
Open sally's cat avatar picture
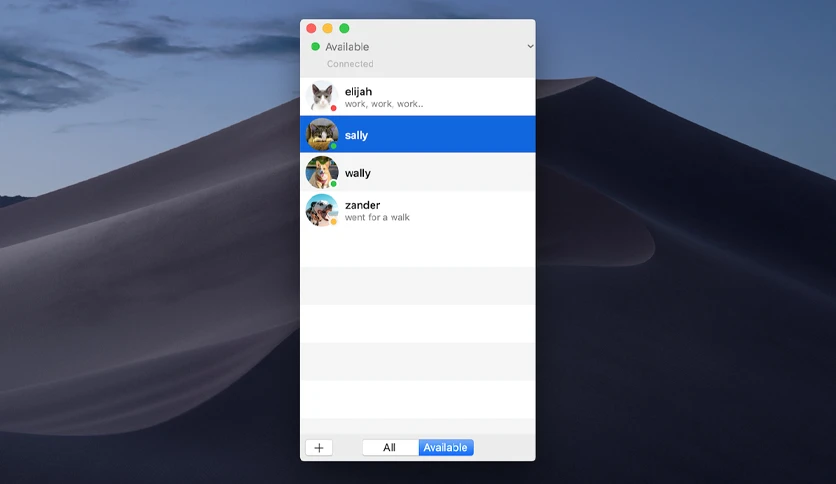point(321,134)
